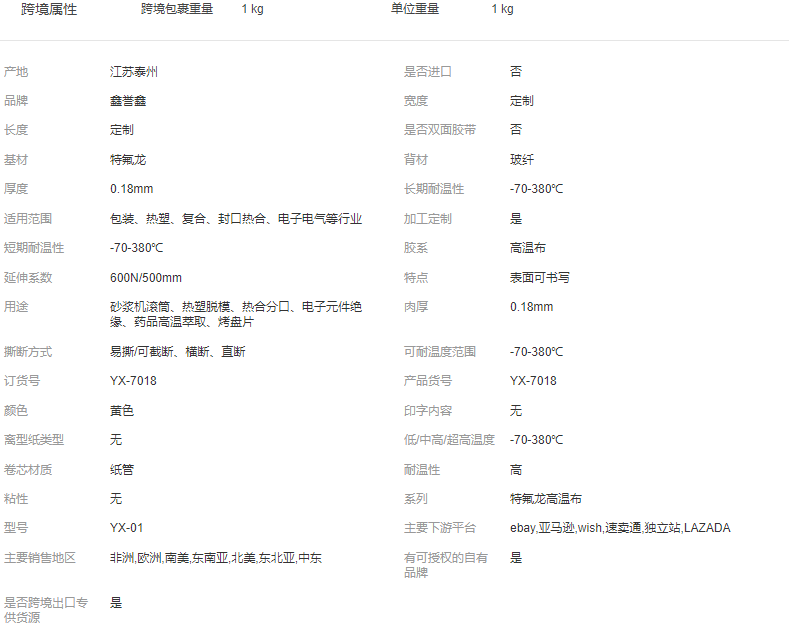Click the 是 value beside 是否跨境出口专供货源
This screenshot has height=630, width=789.
pos(116,603)
